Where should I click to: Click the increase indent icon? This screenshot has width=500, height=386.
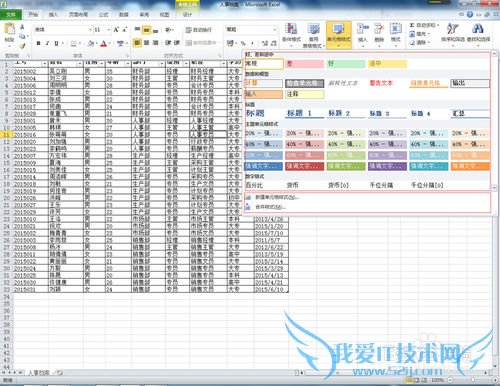click(177, 43)
